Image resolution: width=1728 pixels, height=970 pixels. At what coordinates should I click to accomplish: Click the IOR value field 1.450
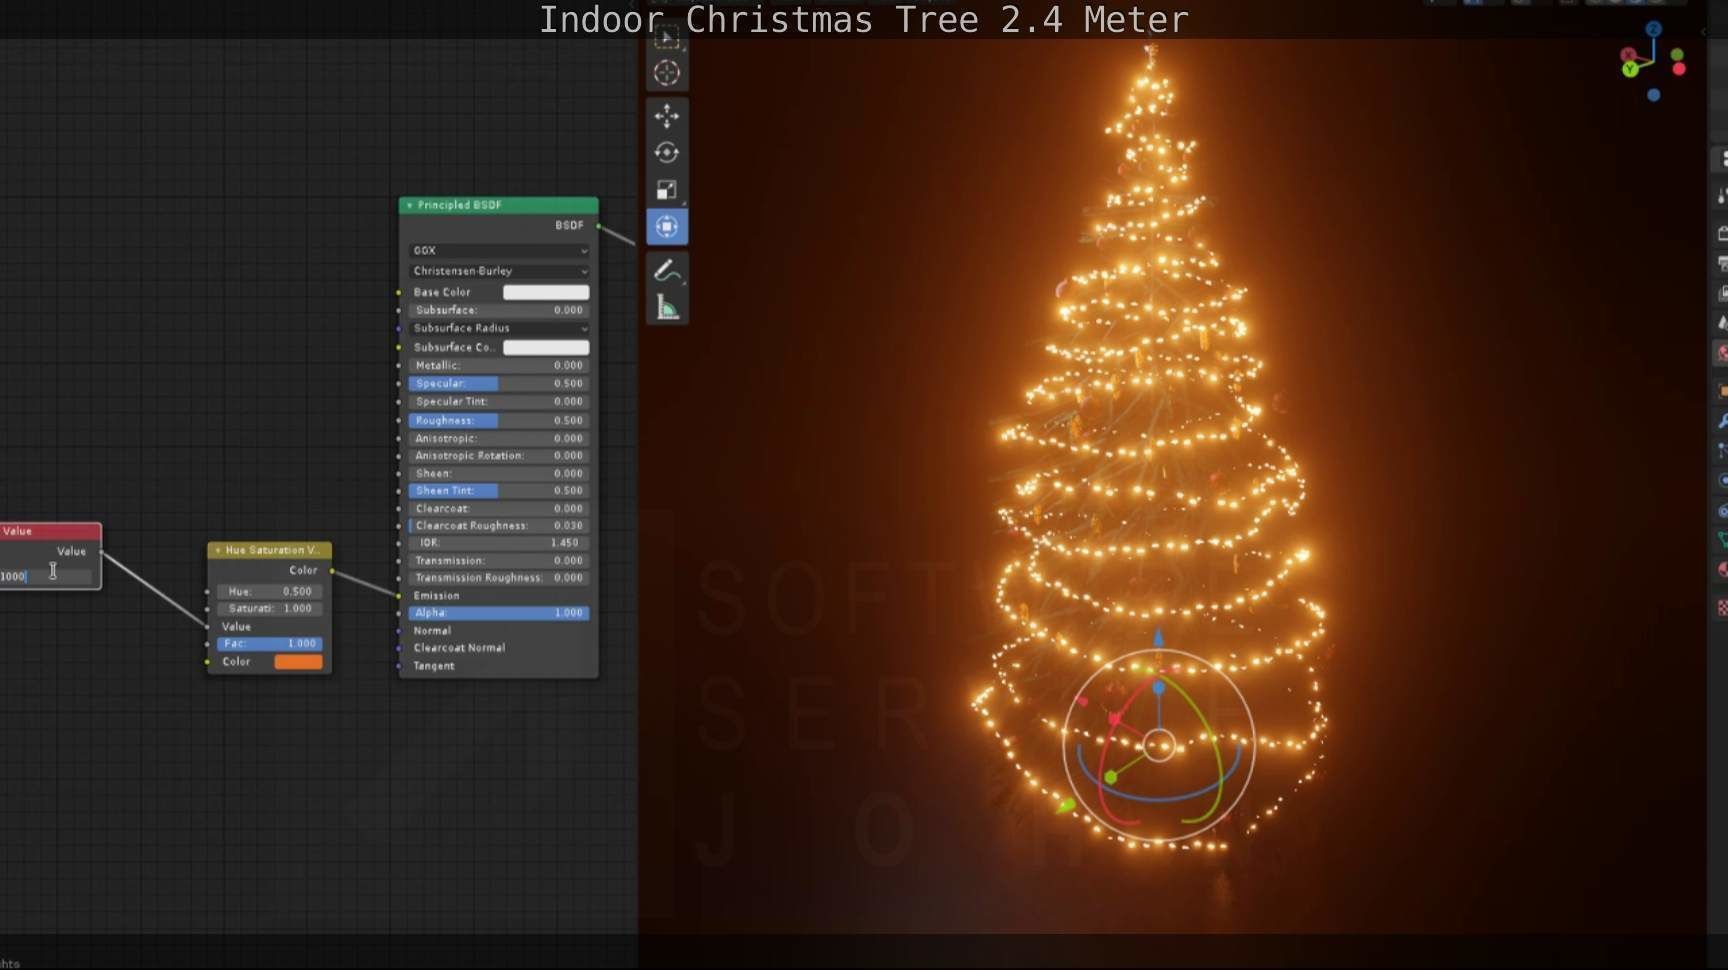pos(499,543)
